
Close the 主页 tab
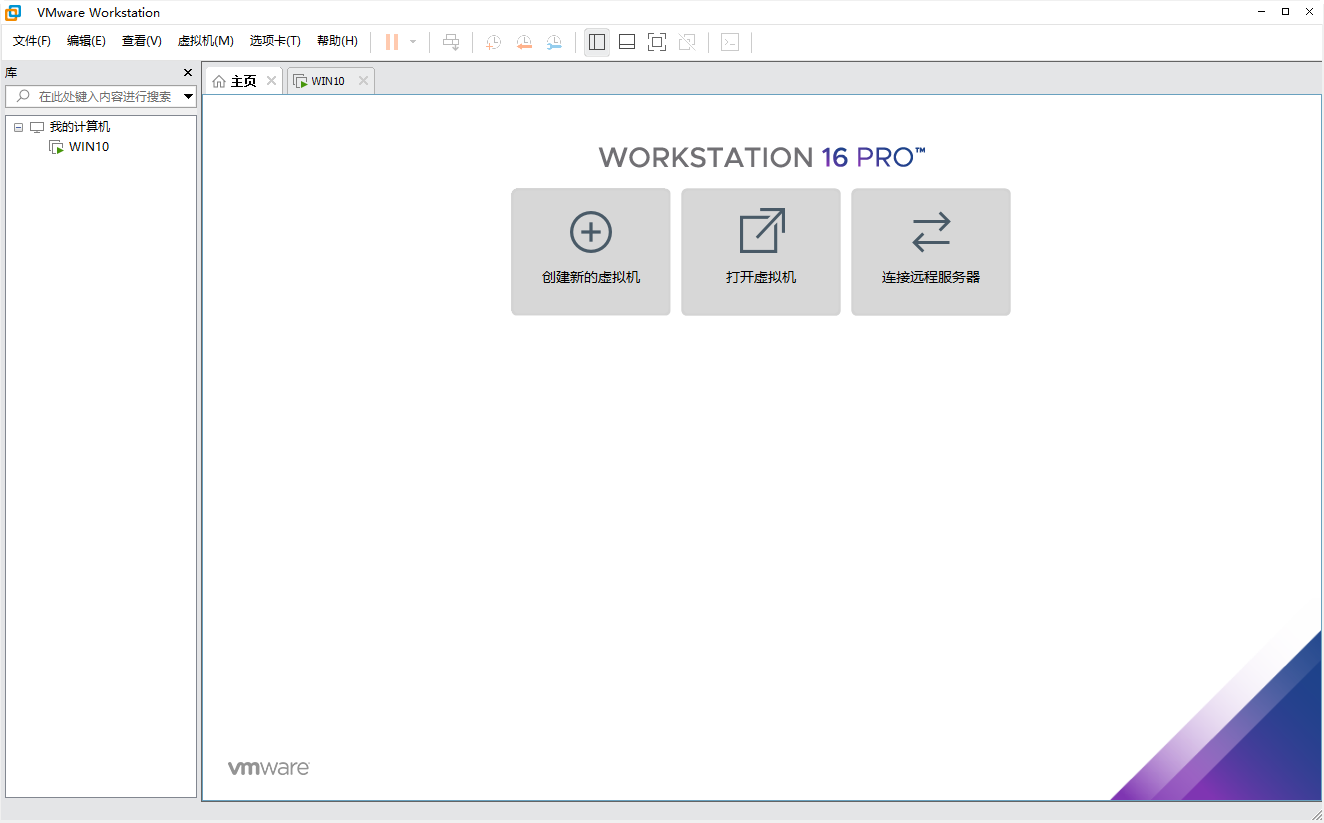coord(270,80)
